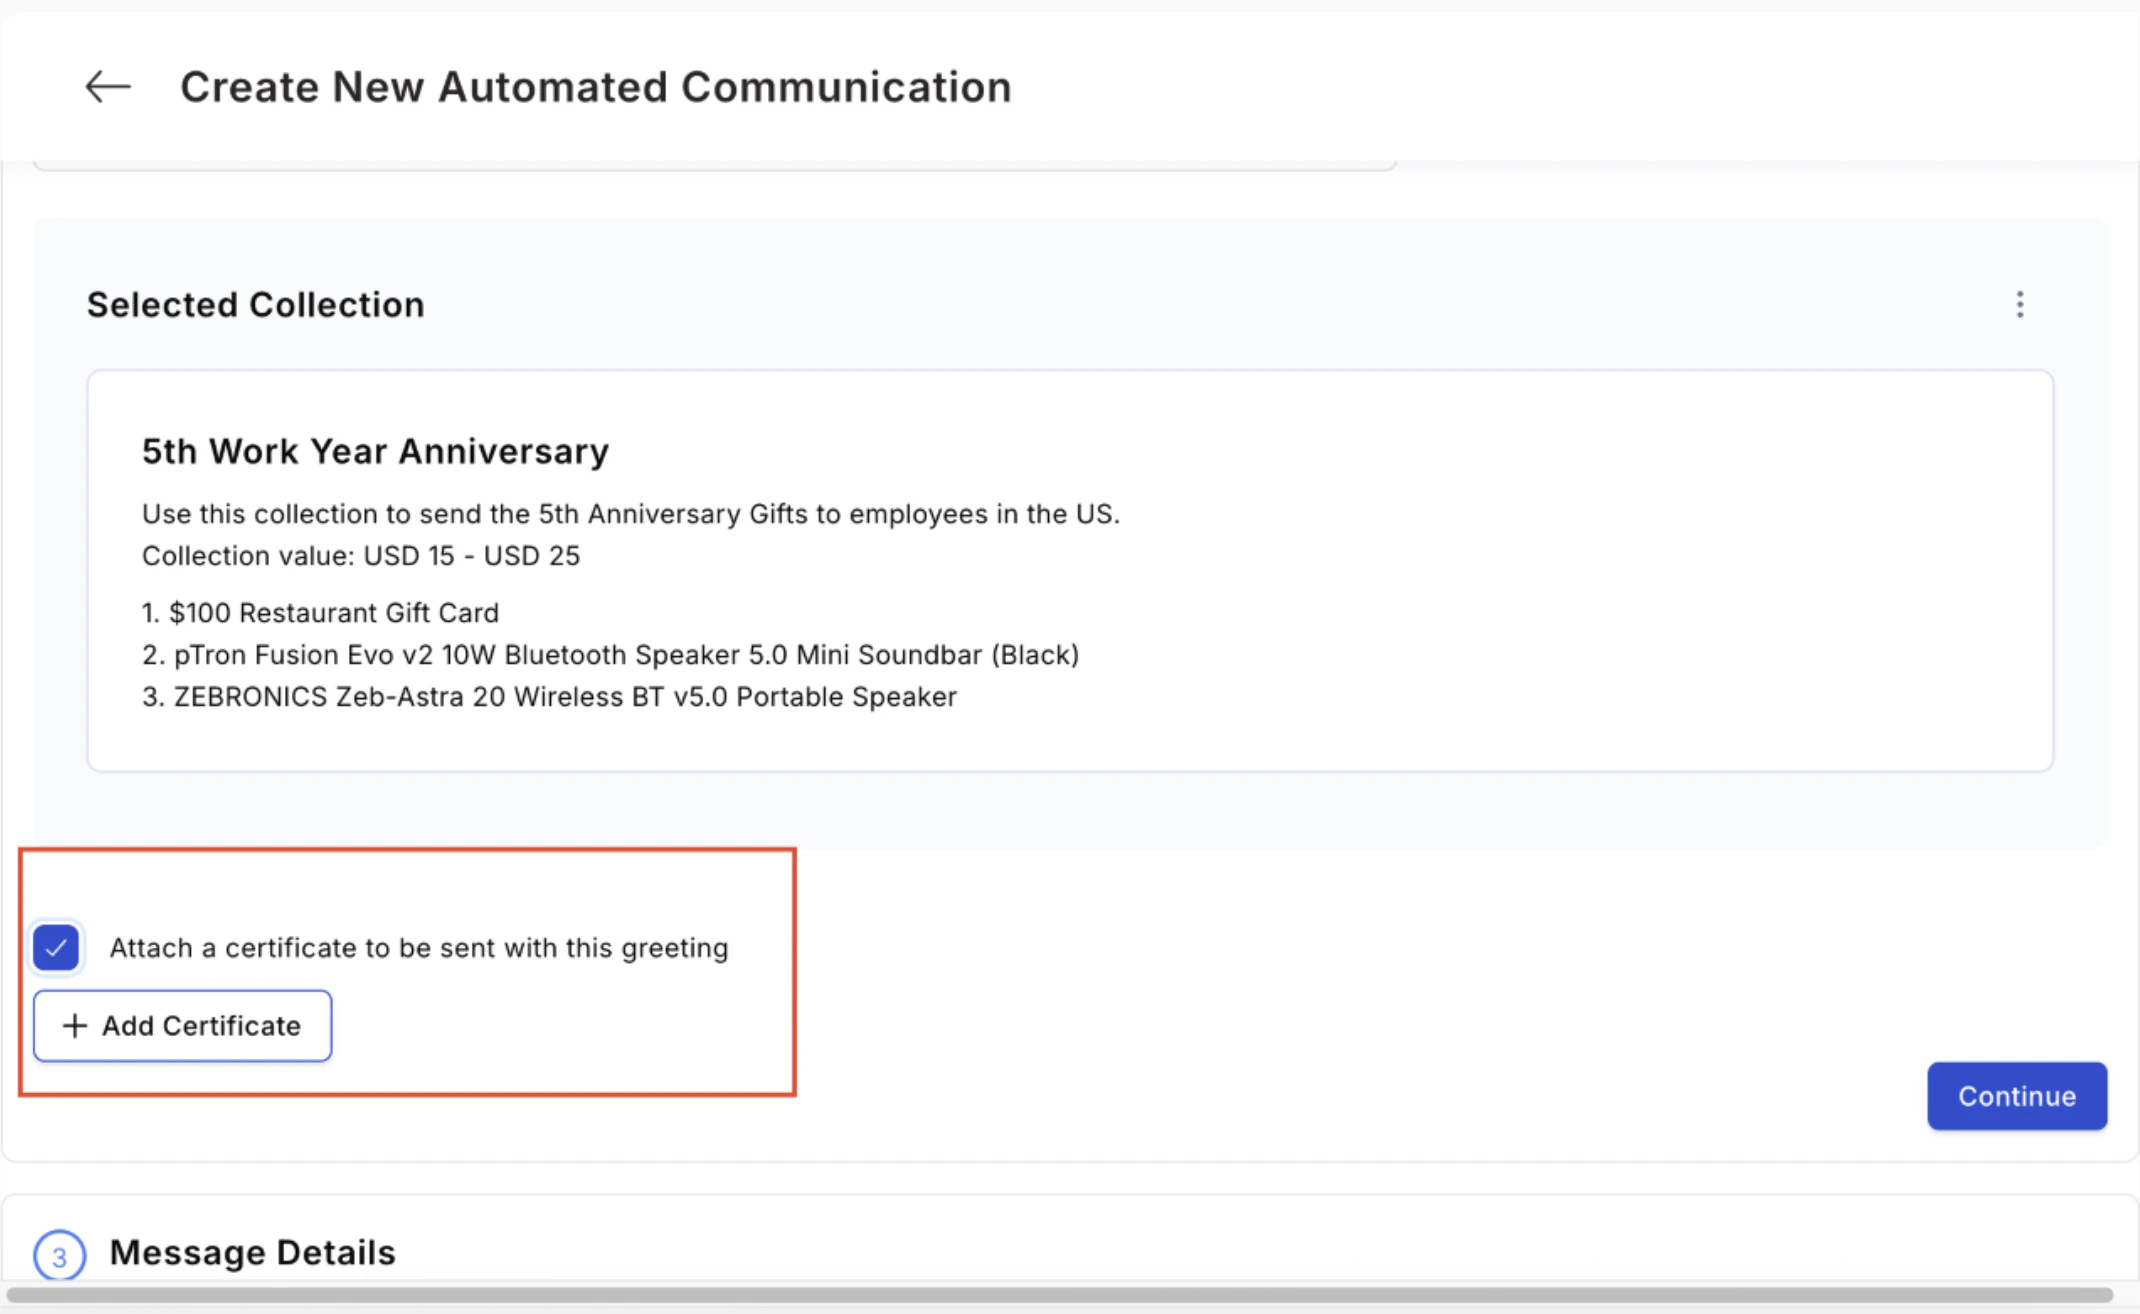Screen dimensions: 2140x1314
Task: Click the Selected Collection heading
Action: tap(255, 304)
